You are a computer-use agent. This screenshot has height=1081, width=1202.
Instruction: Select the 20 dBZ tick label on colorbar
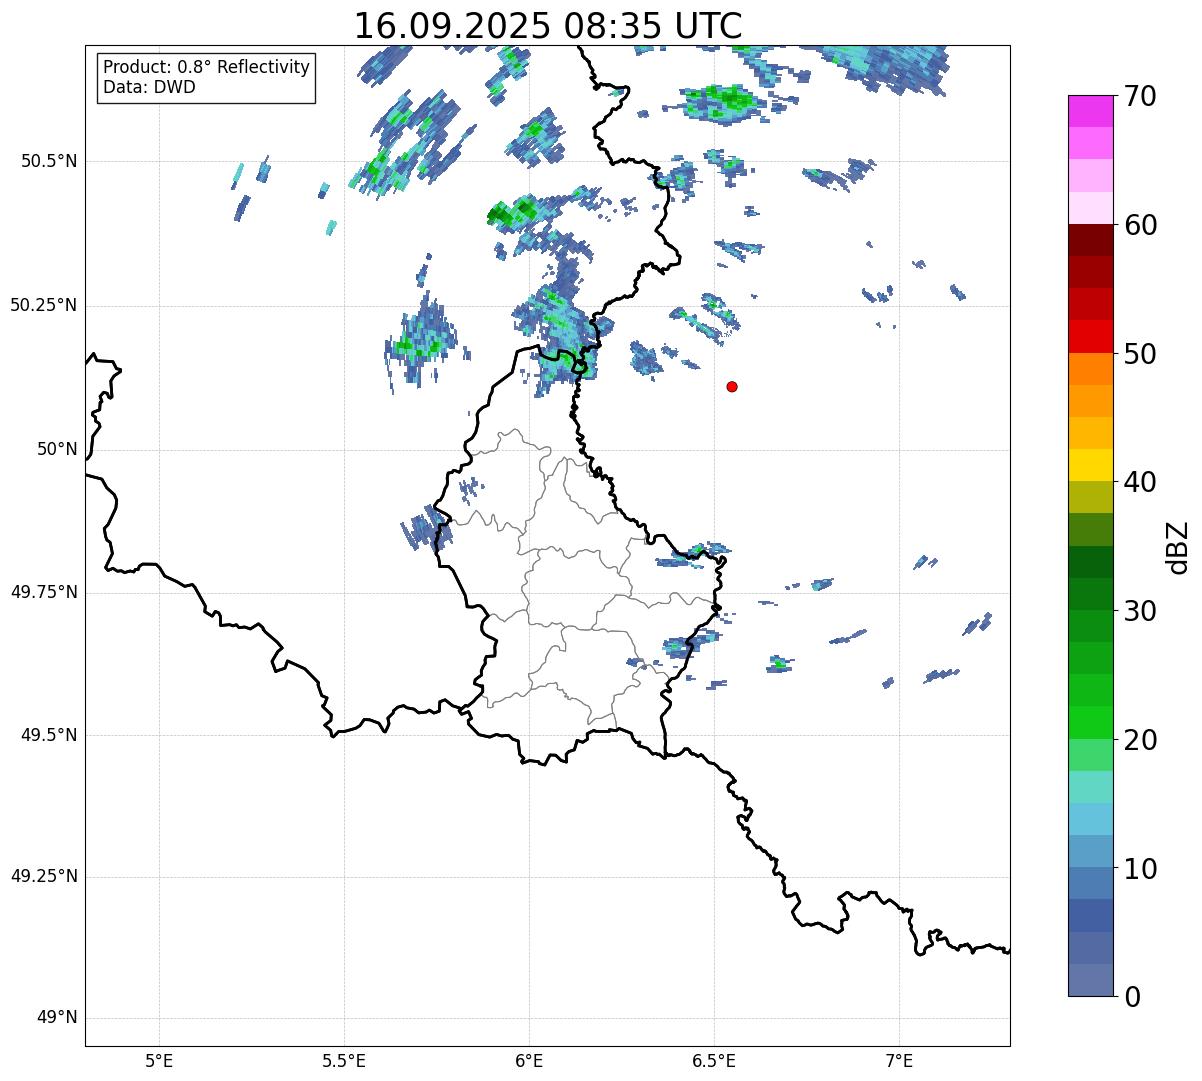1140,740
